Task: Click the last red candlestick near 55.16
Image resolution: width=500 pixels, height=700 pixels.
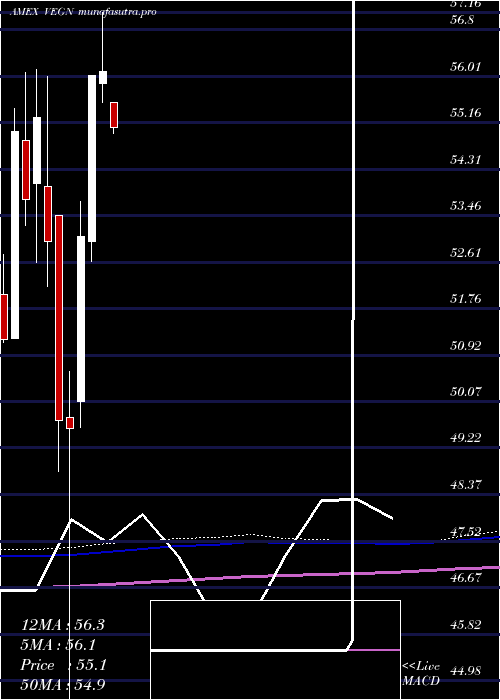Action: [x=114, y=115]
